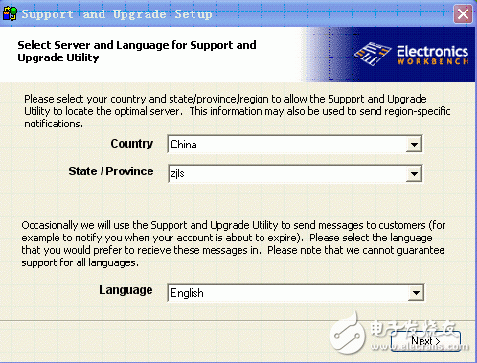The image size is (477, 363).
Task: Click the State / Province label
Action: click(111, 171)
